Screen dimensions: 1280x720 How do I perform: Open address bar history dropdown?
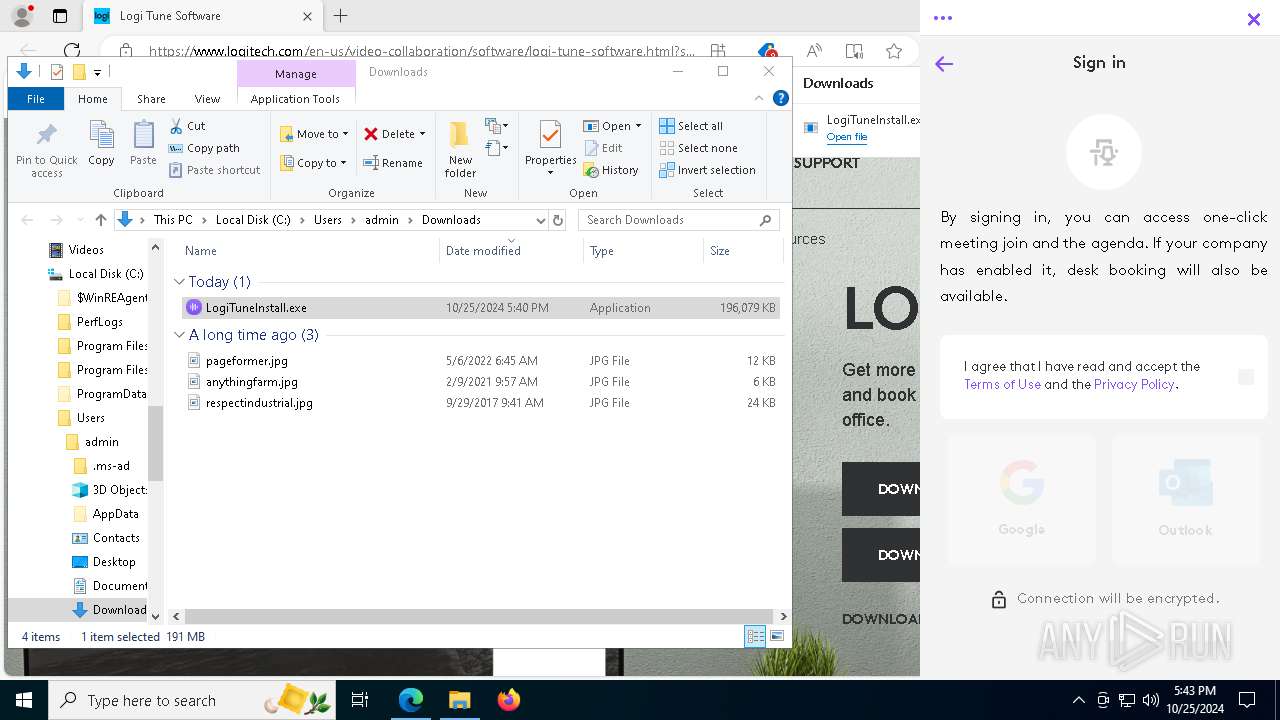pyautogui.click(x=540, y=220)
